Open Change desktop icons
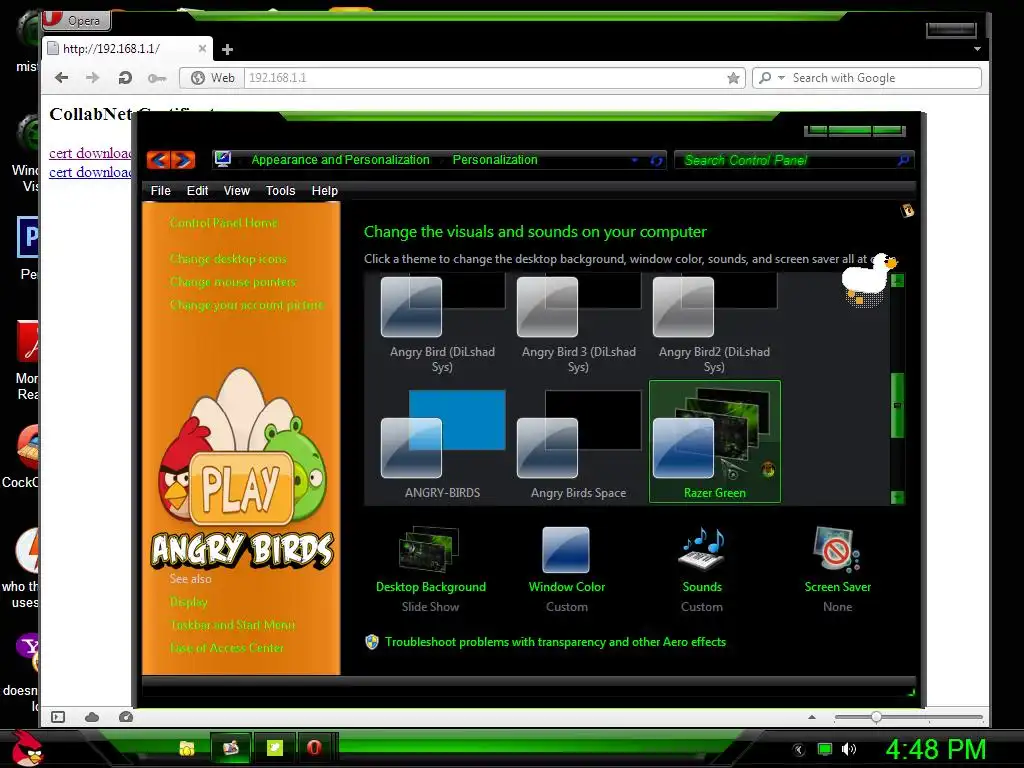This screenshot has width=1024, height=768. (x=228, y=259)
